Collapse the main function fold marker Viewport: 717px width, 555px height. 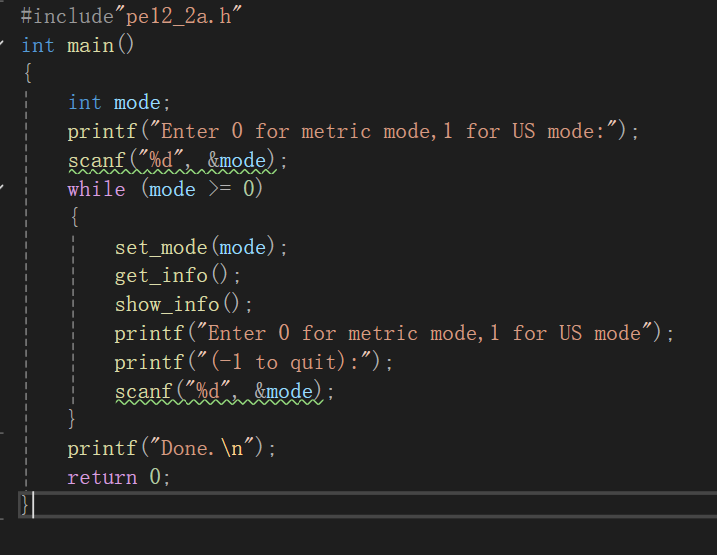click(2, 44)
